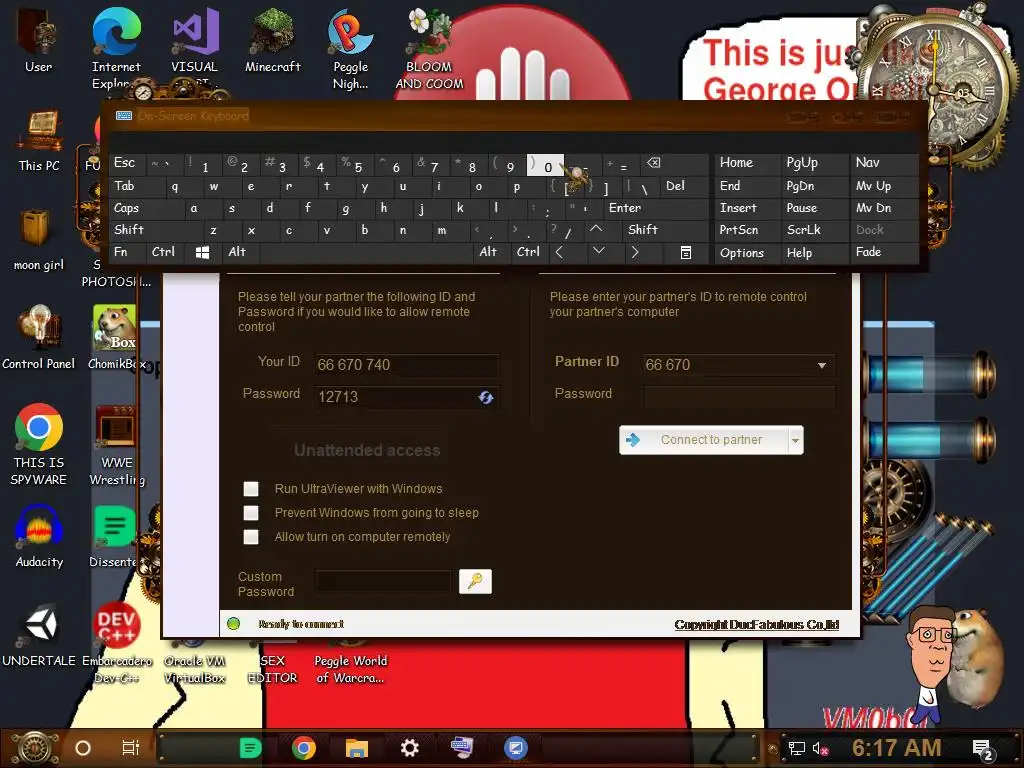The width and height of the screenshot is (1024, 768).
Task: Open the WWE Wrestling desktop icon
Action: click(116, 445)
